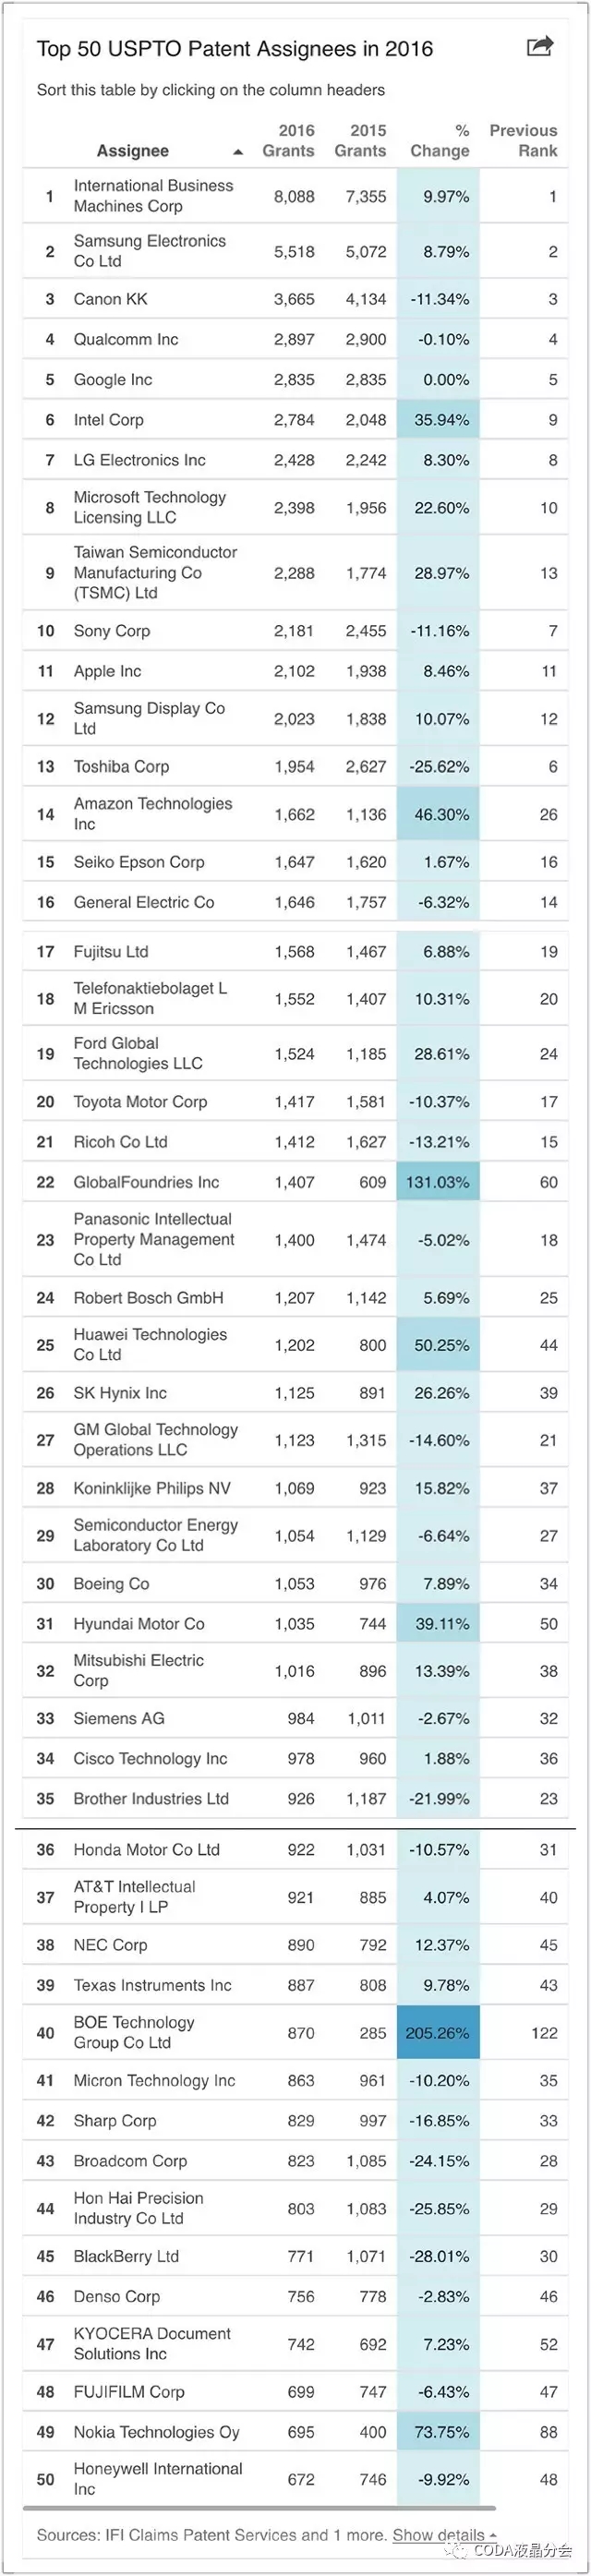Click the sort arrow next to Assignee
The width and height of the screenshot is (591, 2576).
tap(238, 152)
